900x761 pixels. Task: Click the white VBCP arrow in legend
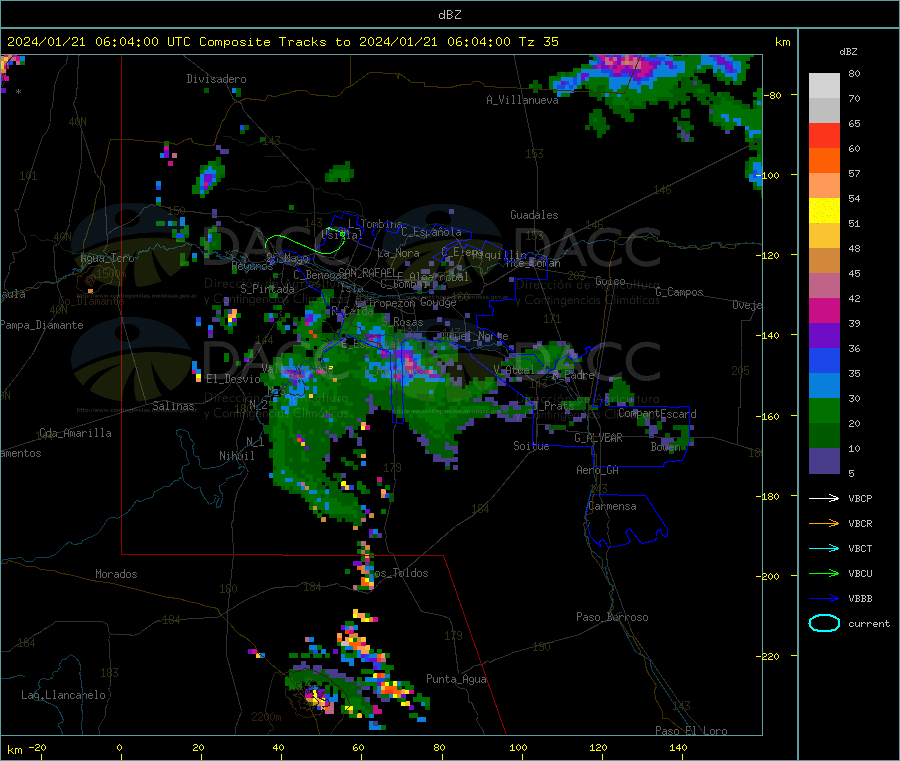tap(824, 498)
